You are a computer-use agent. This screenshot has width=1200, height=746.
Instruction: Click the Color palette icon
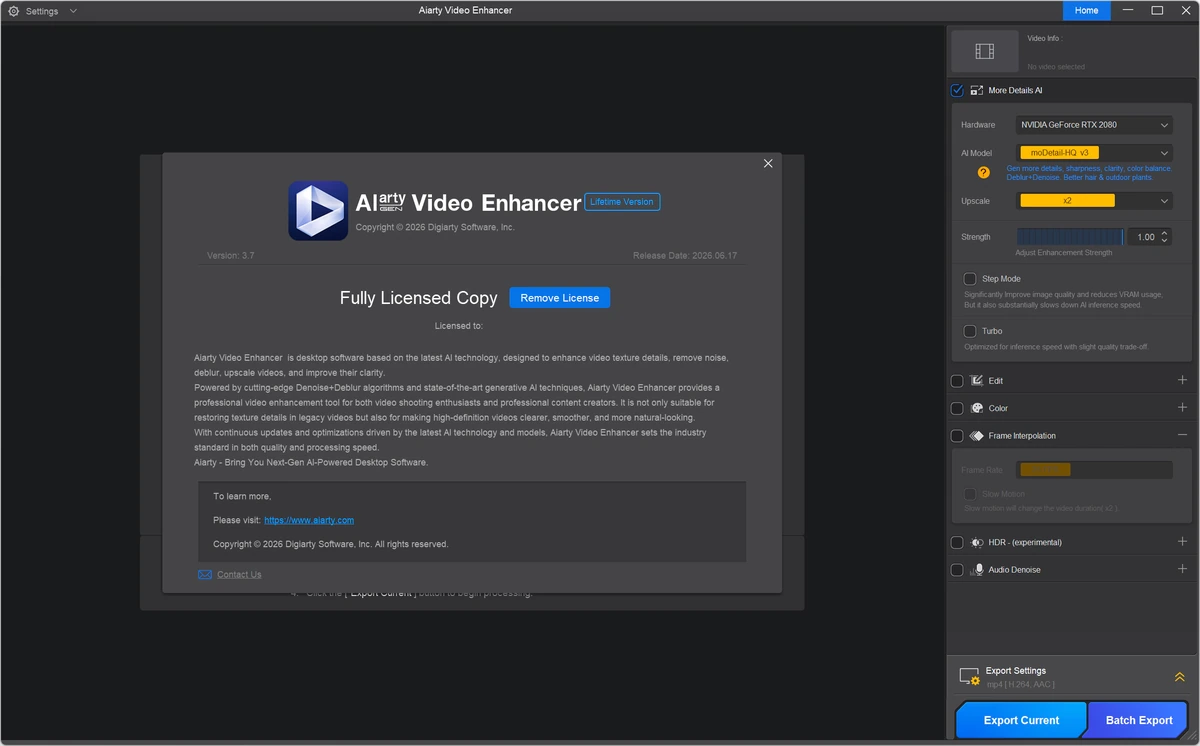(x=976, y=408)
